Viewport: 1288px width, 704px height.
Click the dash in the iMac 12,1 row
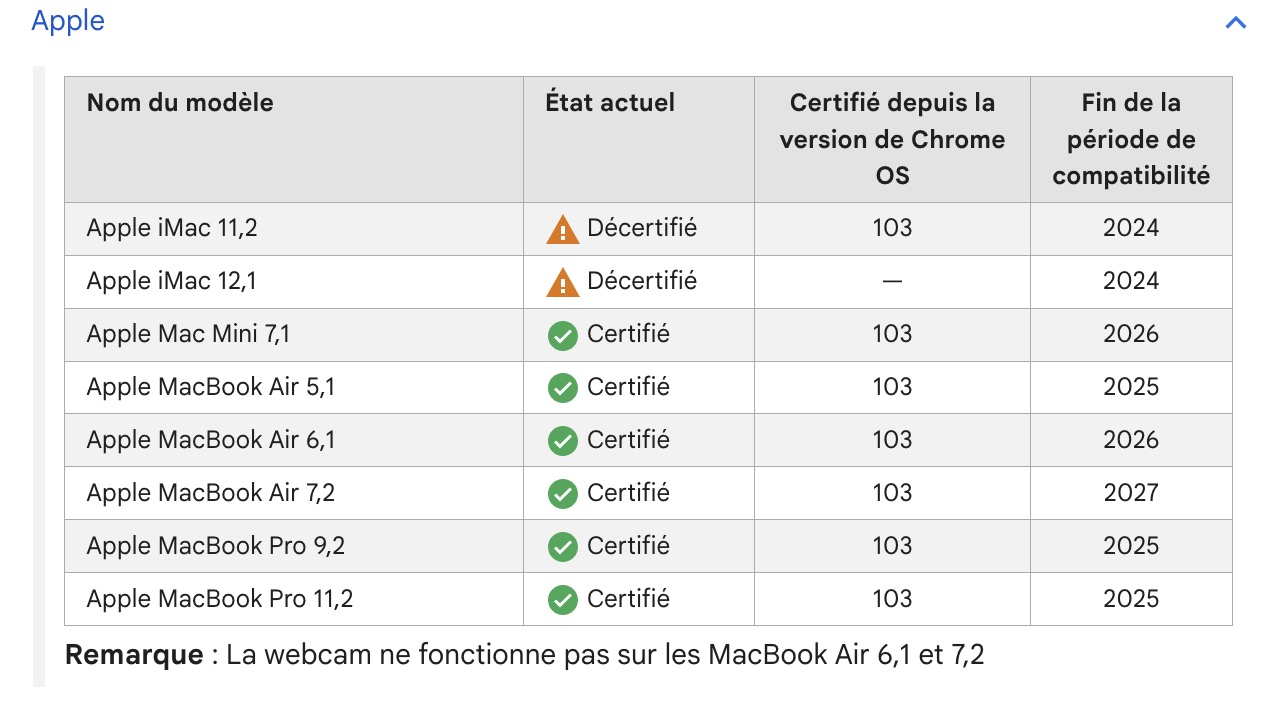892,282
